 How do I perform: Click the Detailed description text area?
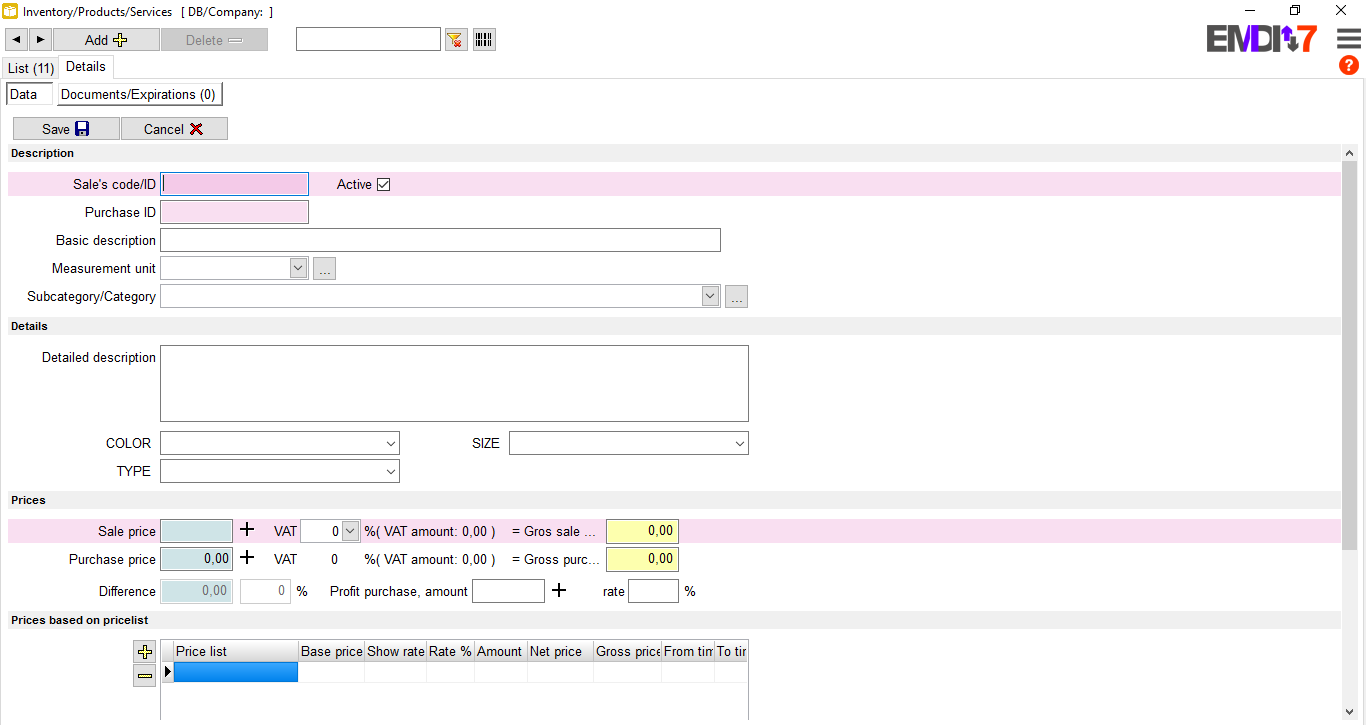[x=454, y=383]
